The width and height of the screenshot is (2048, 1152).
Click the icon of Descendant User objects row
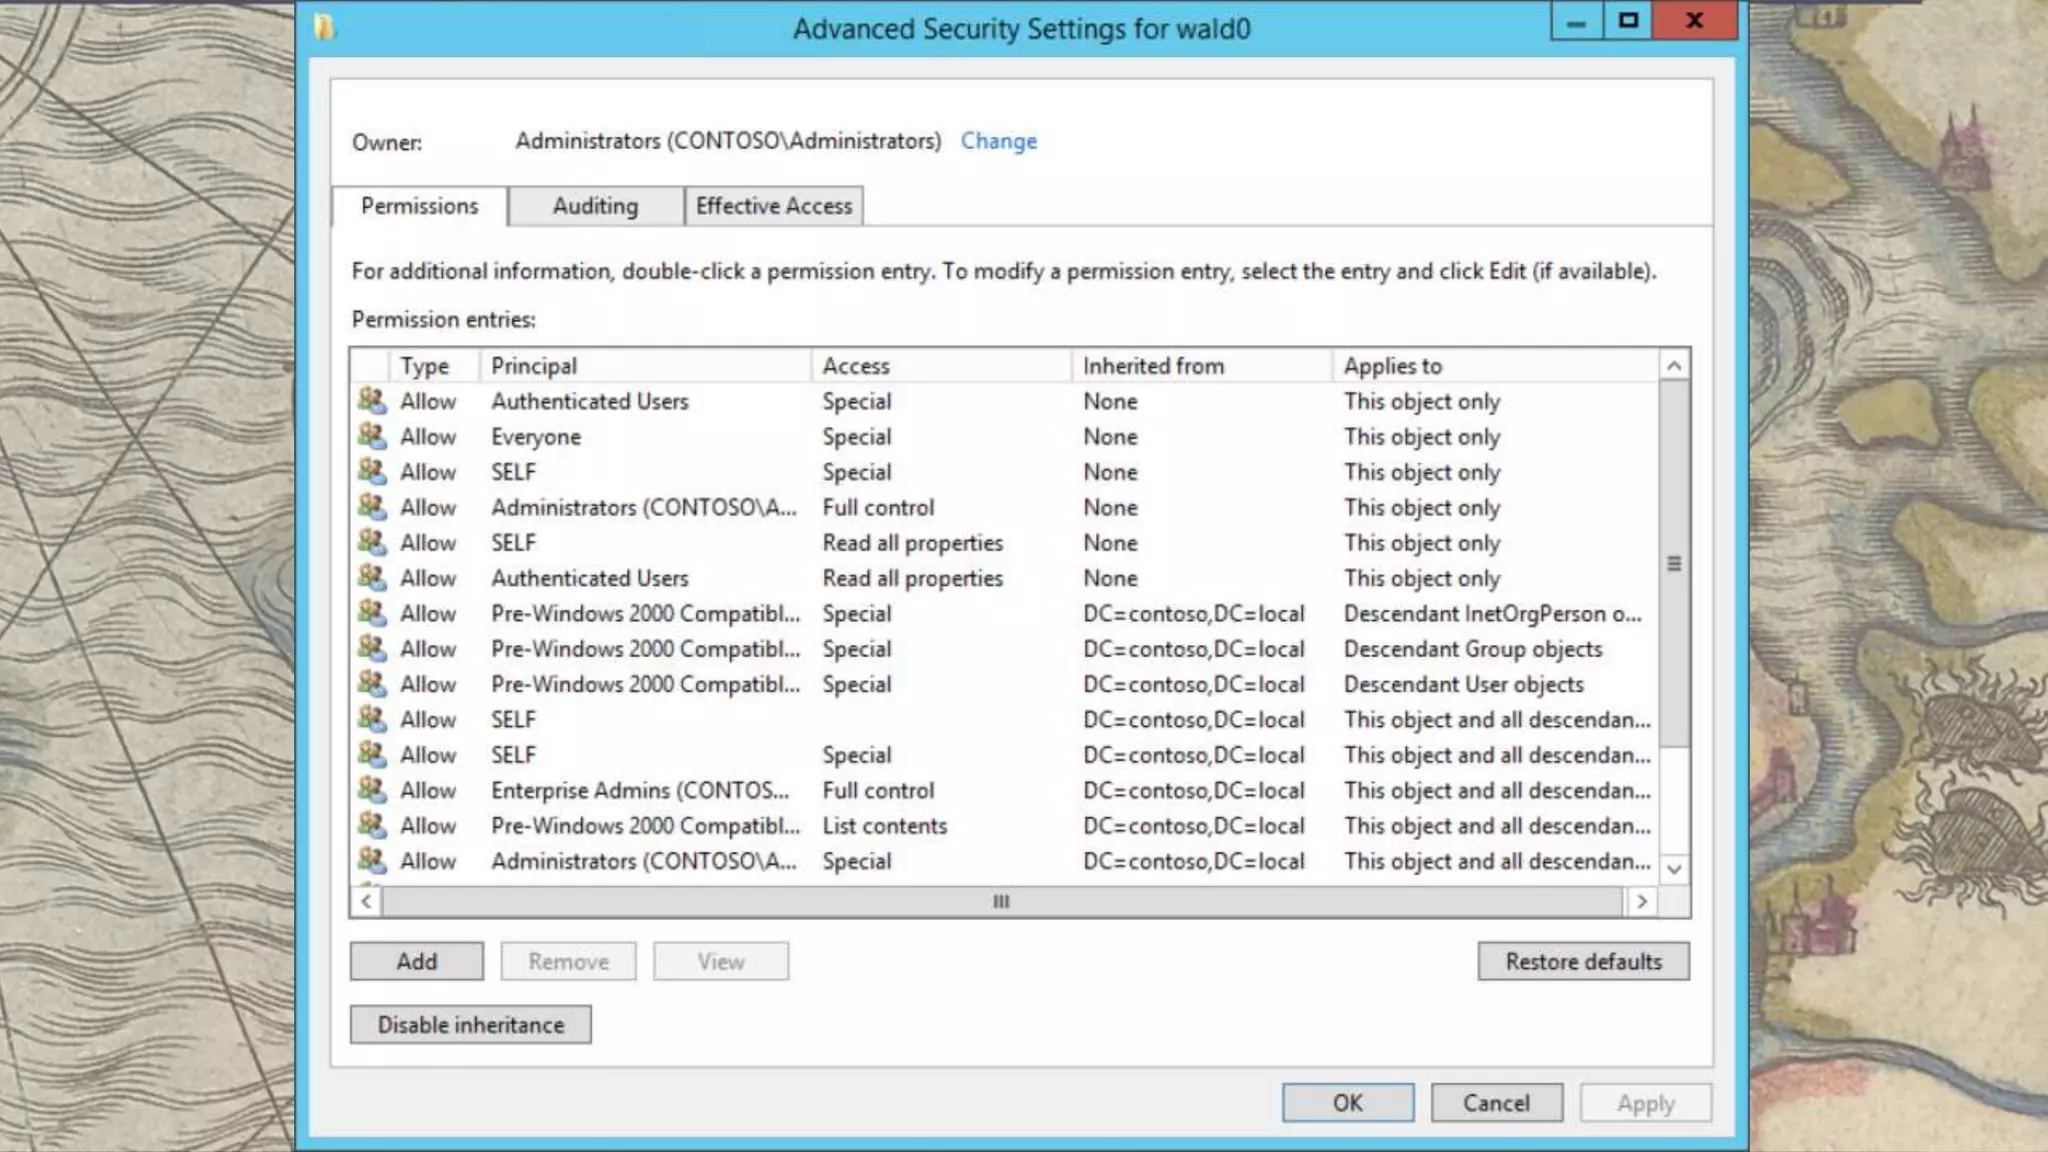[x=372, y=684]
